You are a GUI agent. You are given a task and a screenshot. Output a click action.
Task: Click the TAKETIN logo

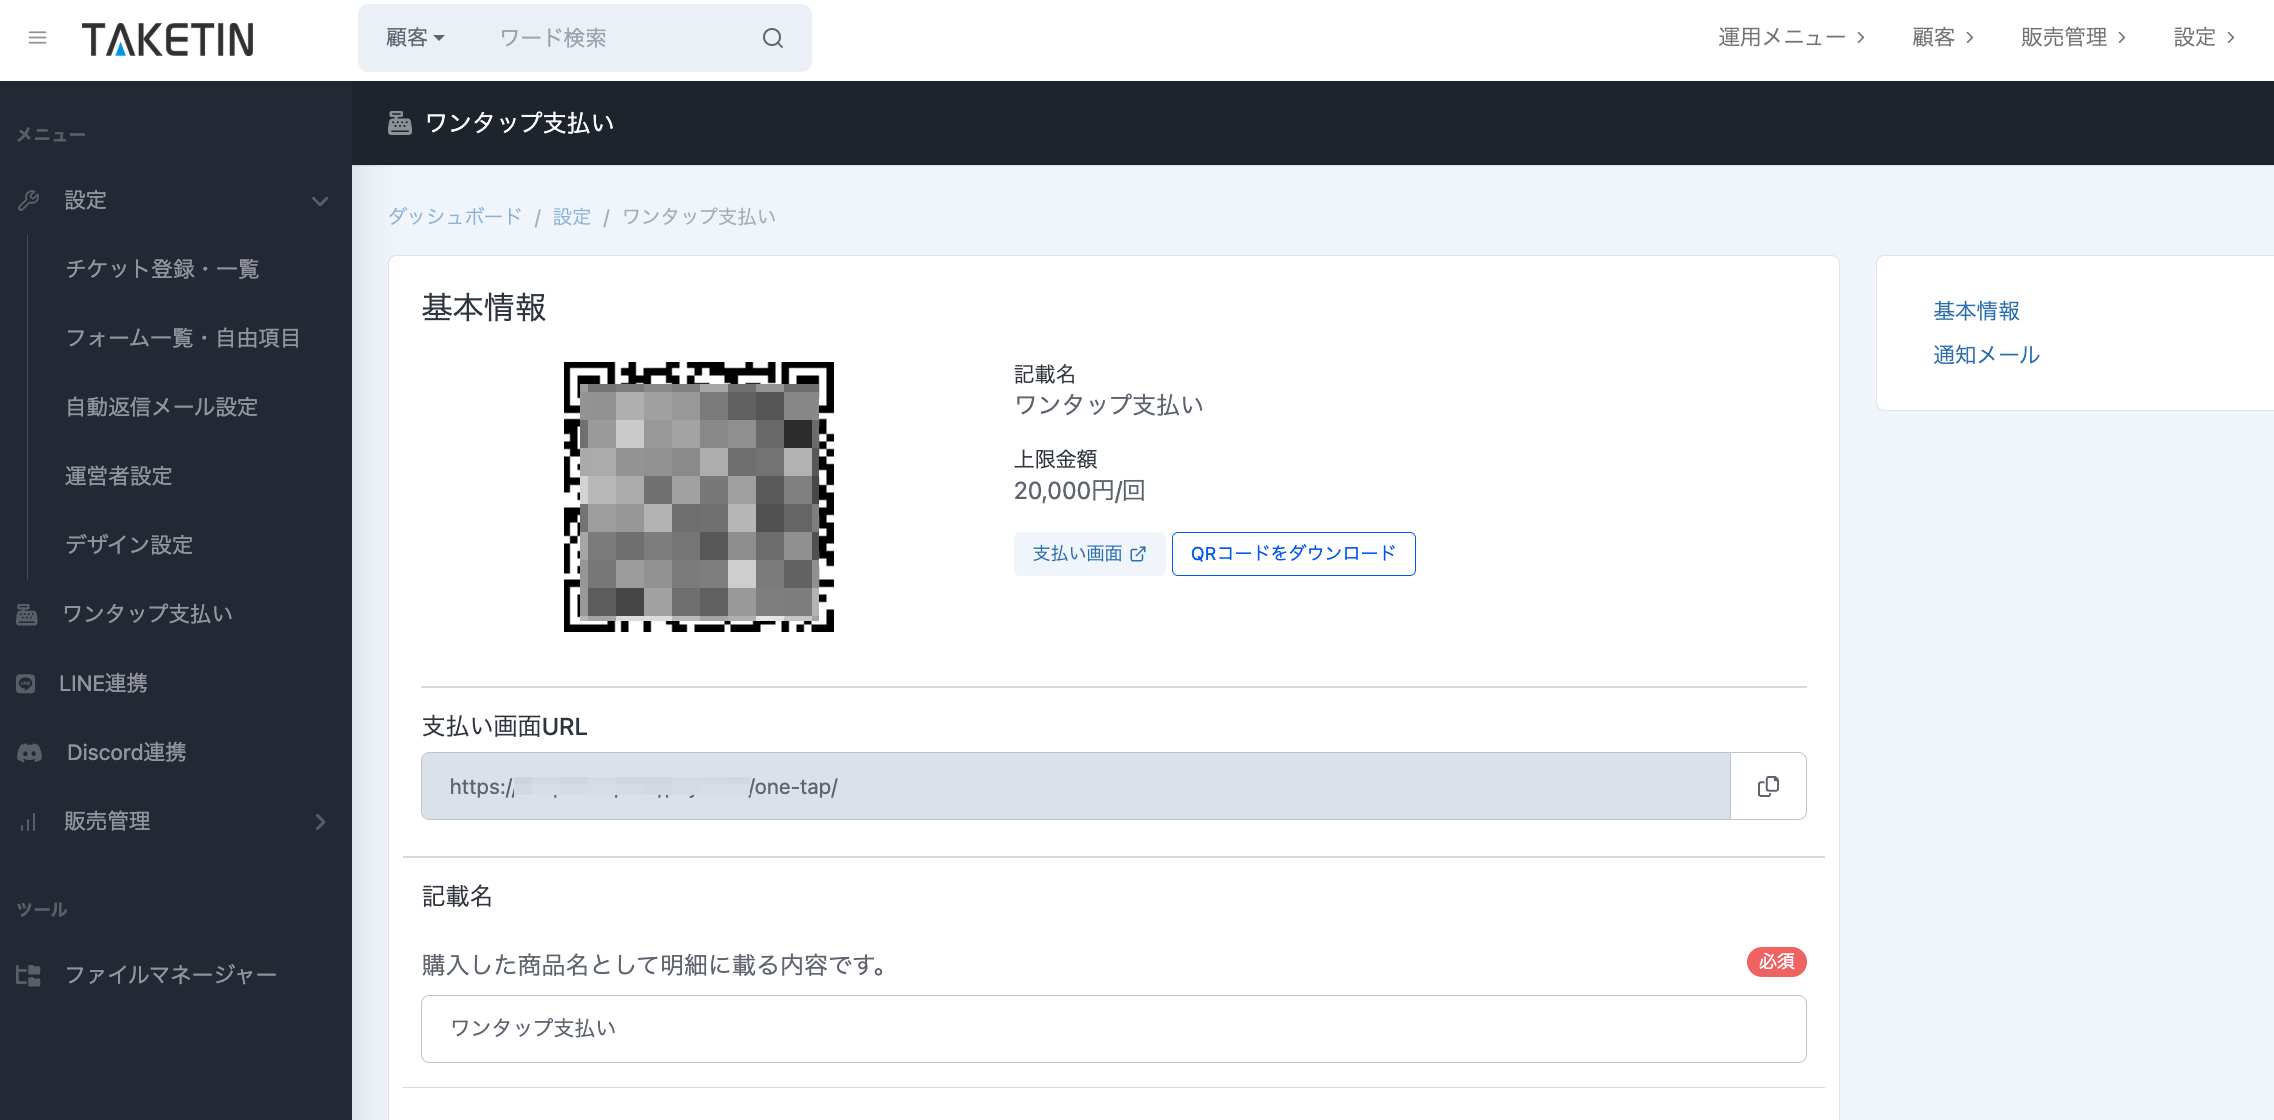168,39
